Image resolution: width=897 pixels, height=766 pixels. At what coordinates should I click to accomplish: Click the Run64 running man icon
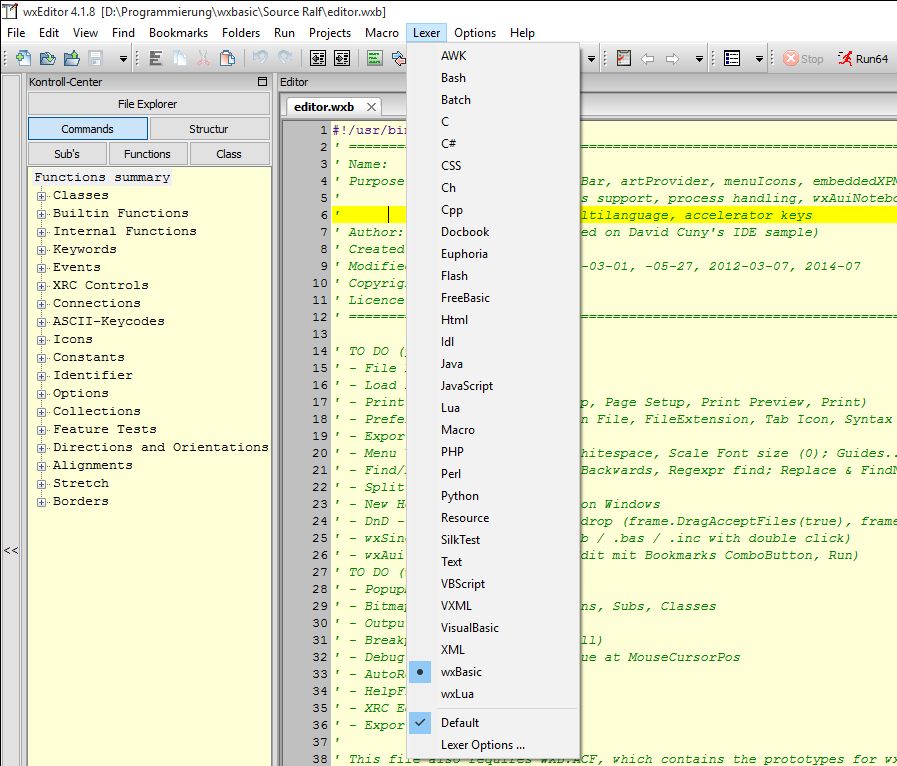(845, 59)
